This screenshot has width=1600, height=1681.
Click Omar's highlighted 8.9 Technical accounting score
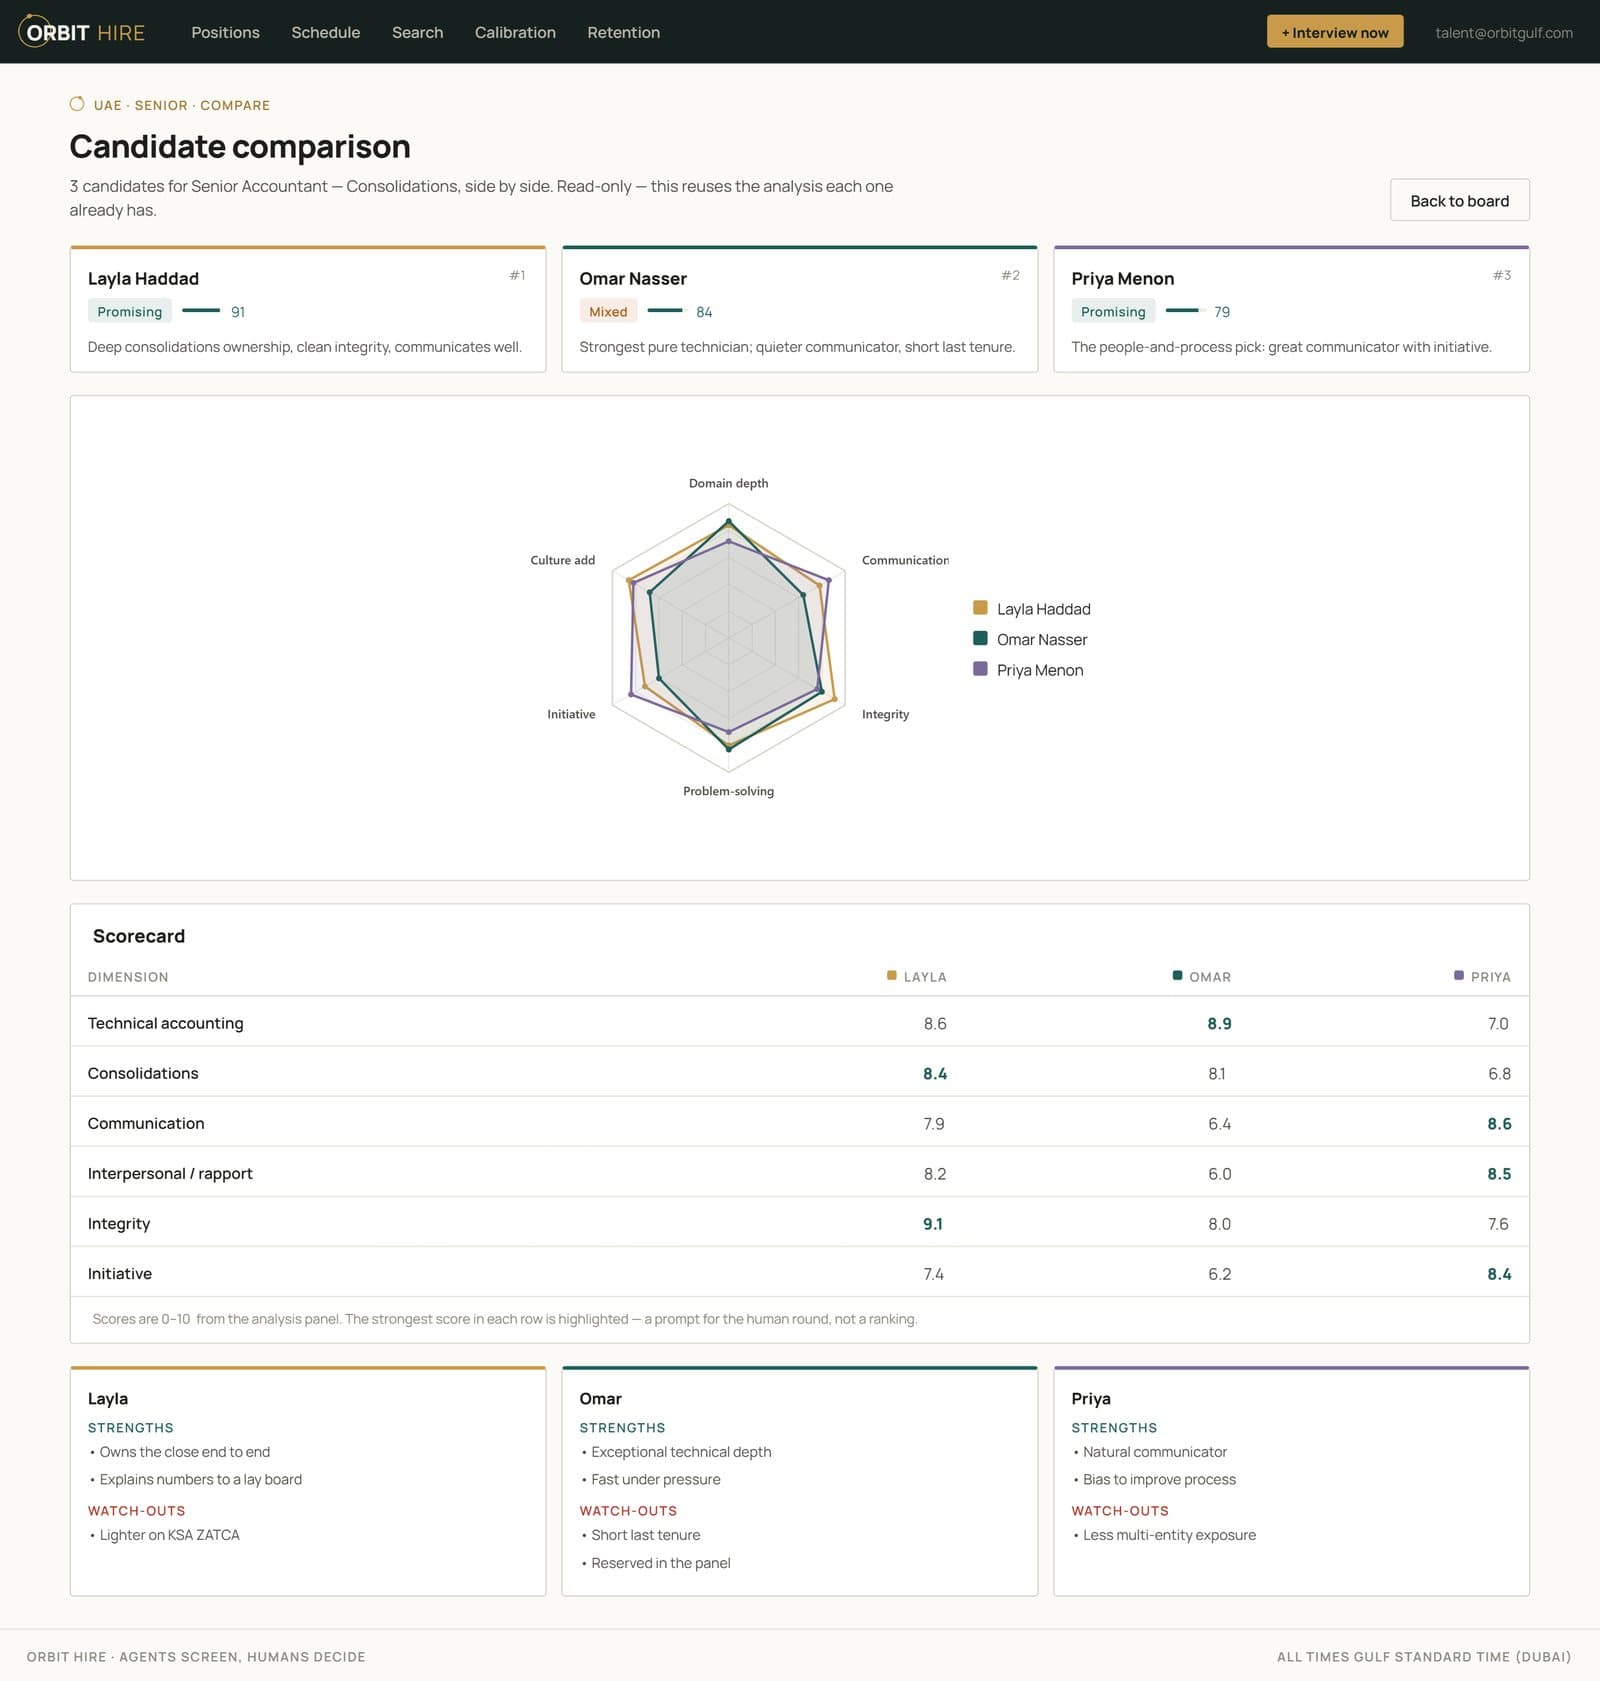point(1219,1023)
